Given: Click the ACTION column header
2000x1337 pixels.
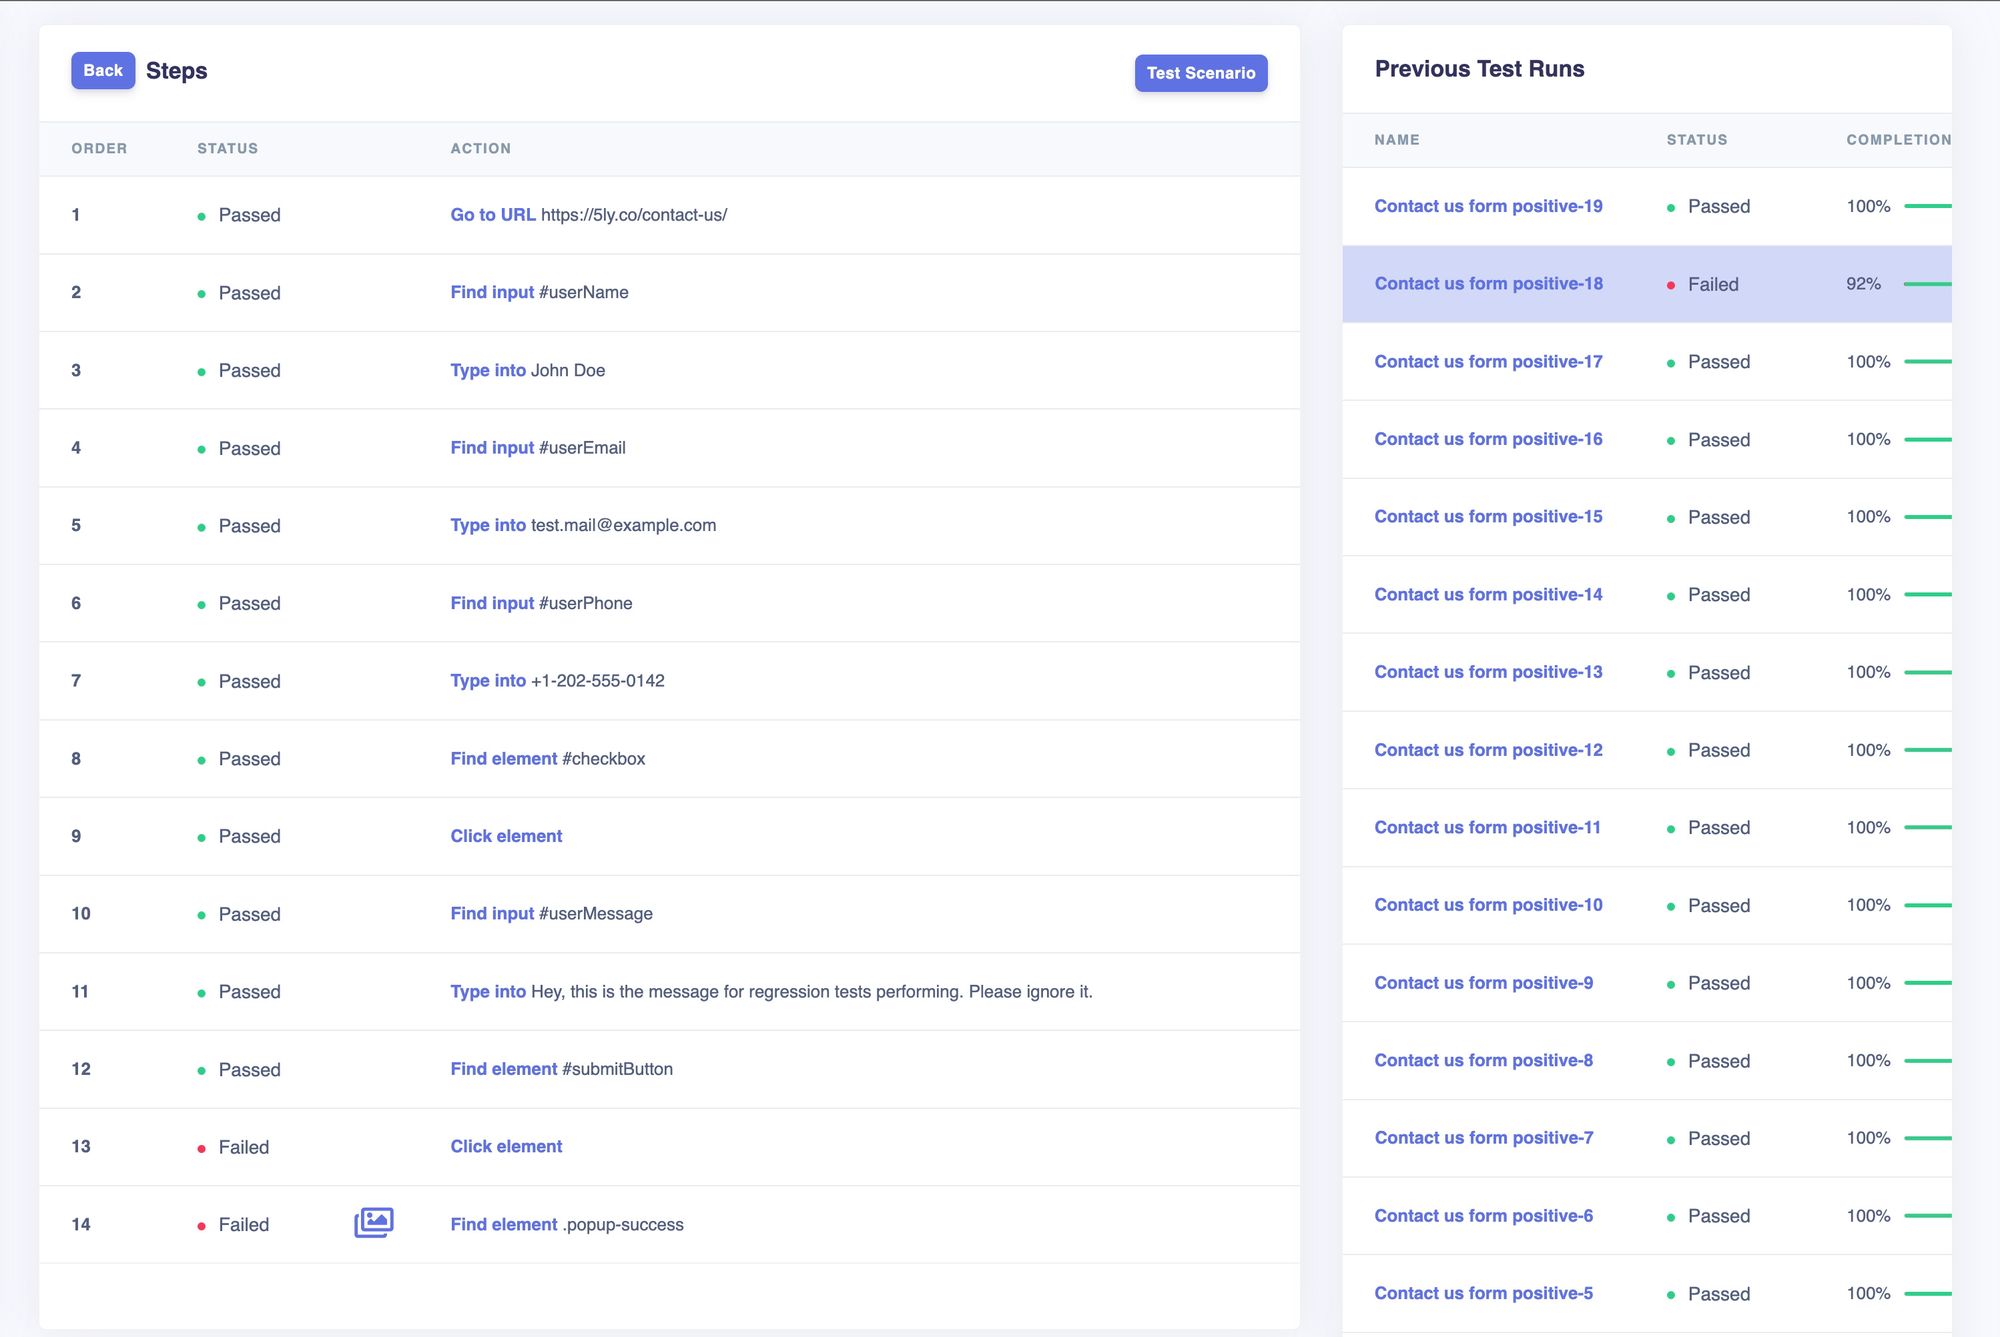Looking at the screenshot, I should (x=480, y=148).
